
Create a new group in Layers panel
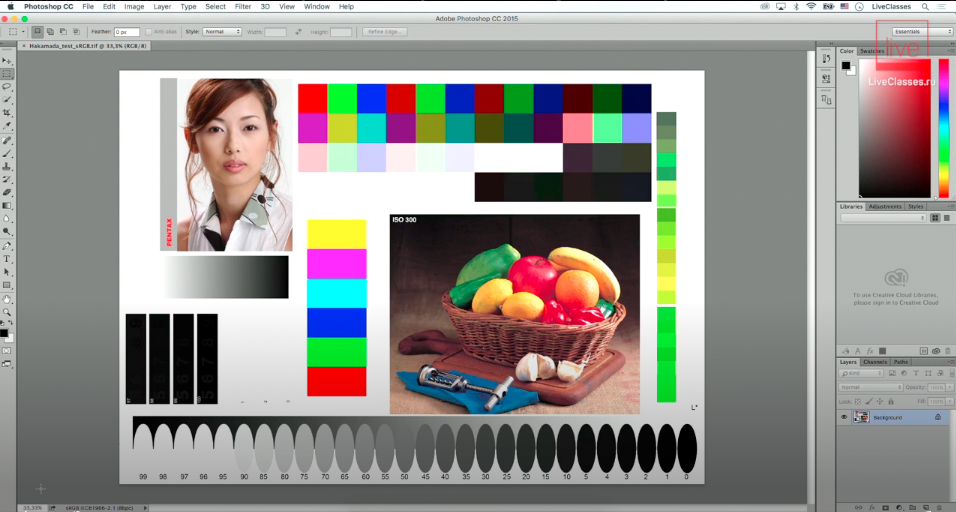pyautogui.click(x=911, y=507)
